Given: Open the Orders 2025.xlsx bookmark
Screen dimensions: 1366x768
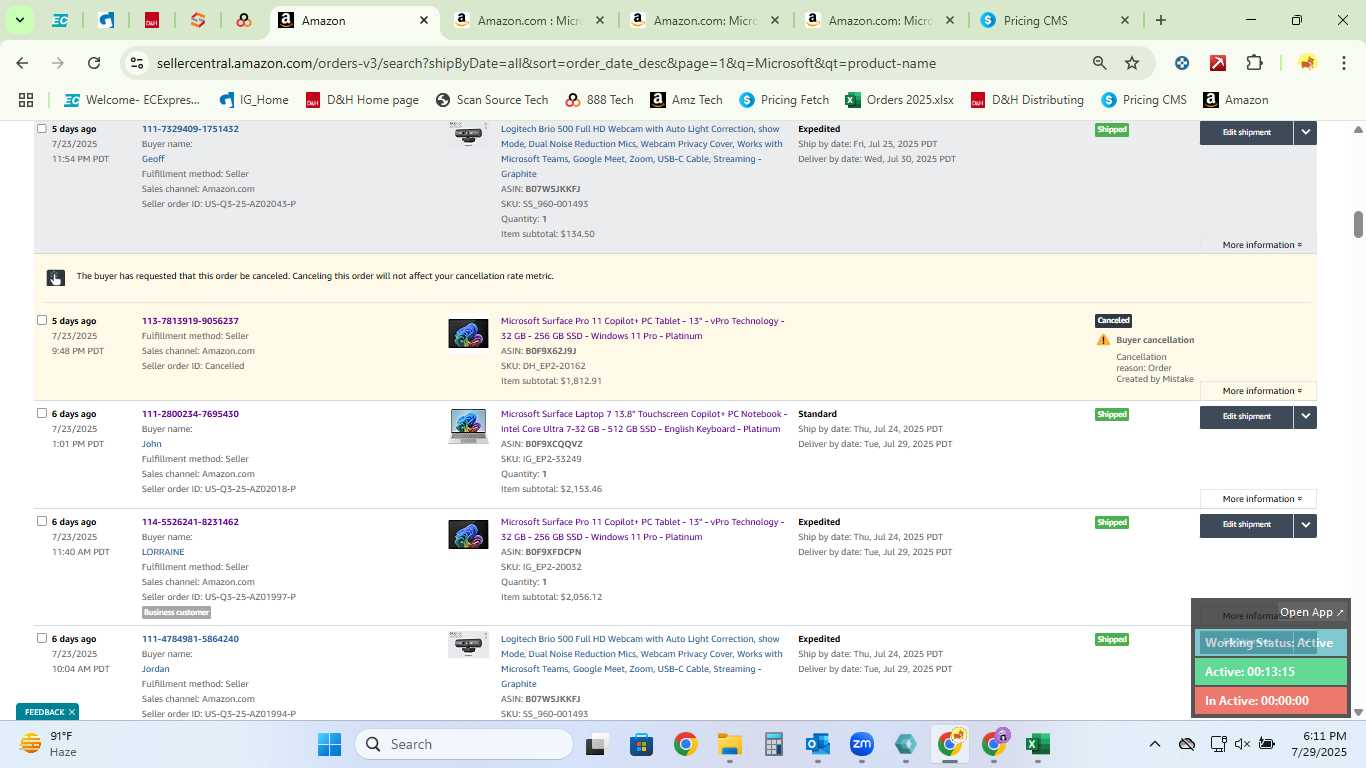Looking at the screenshot, I should (899, 100).
